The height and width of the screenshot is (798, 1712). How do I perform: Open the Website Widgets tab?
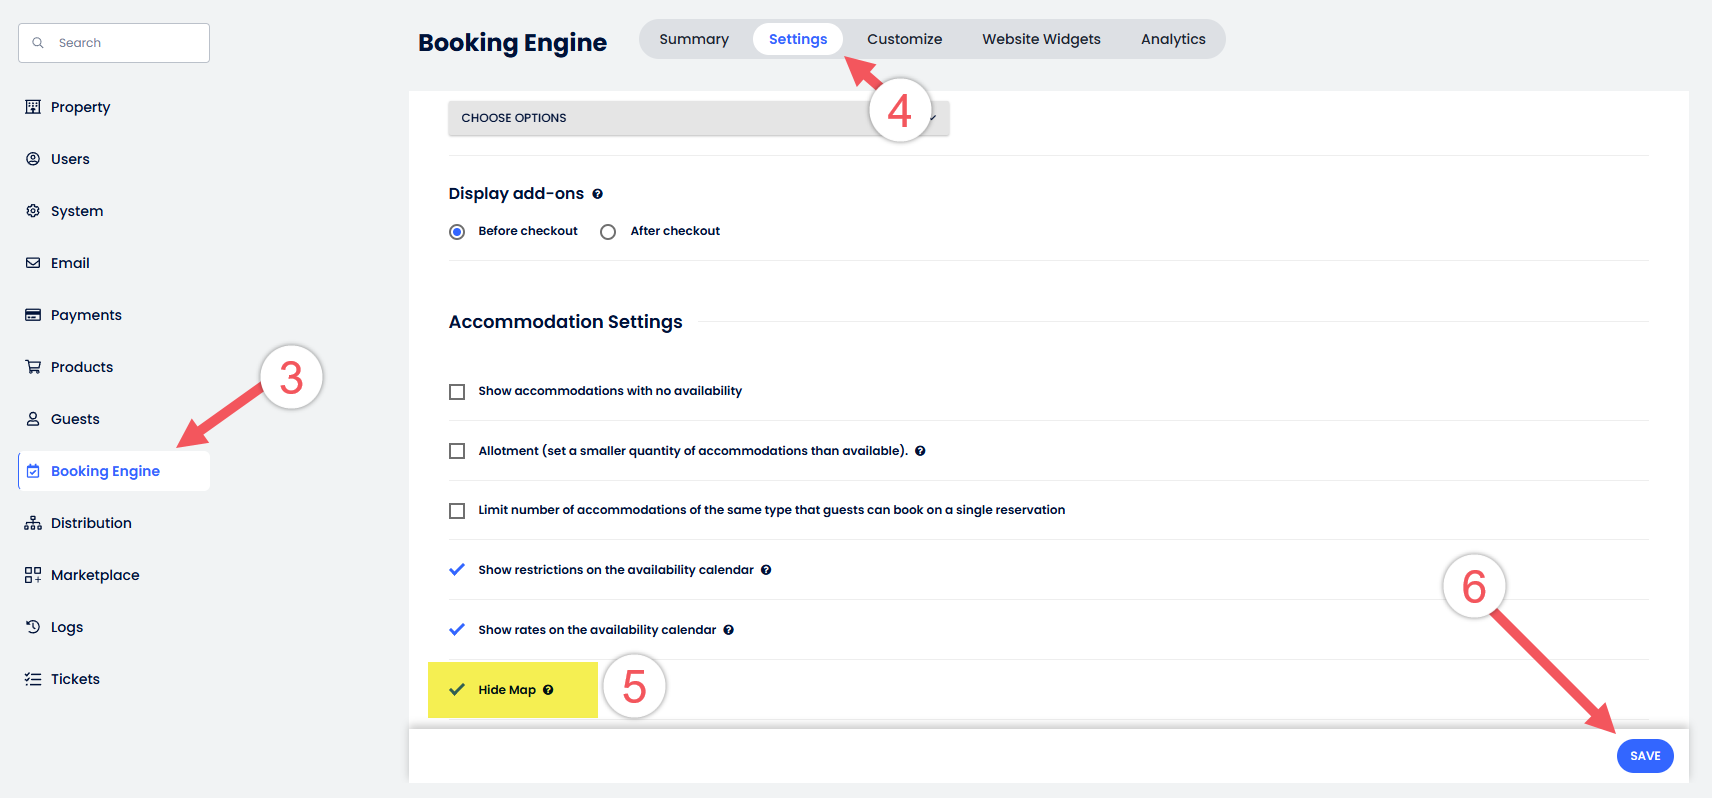click(1041, 39)
